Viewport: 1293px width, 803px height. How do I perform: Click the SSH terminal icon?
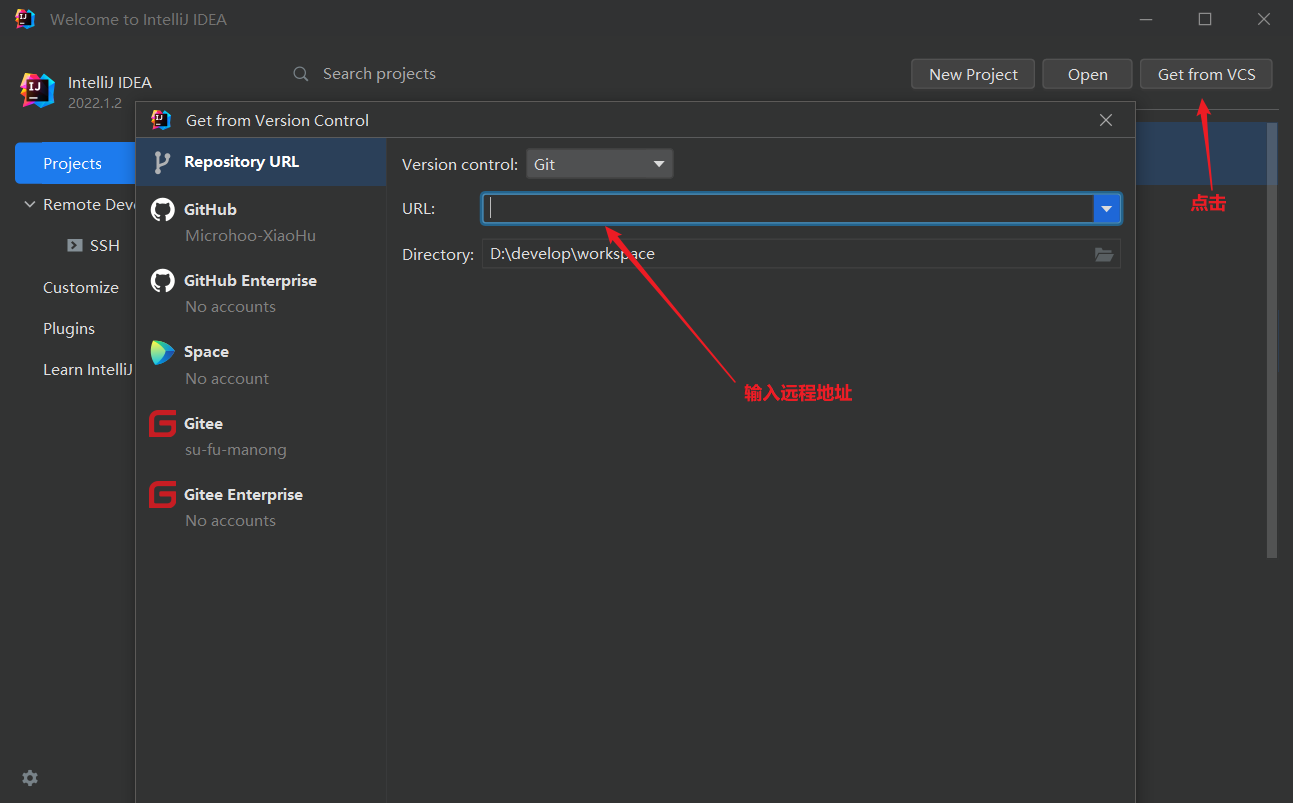(x=75, y=245)
